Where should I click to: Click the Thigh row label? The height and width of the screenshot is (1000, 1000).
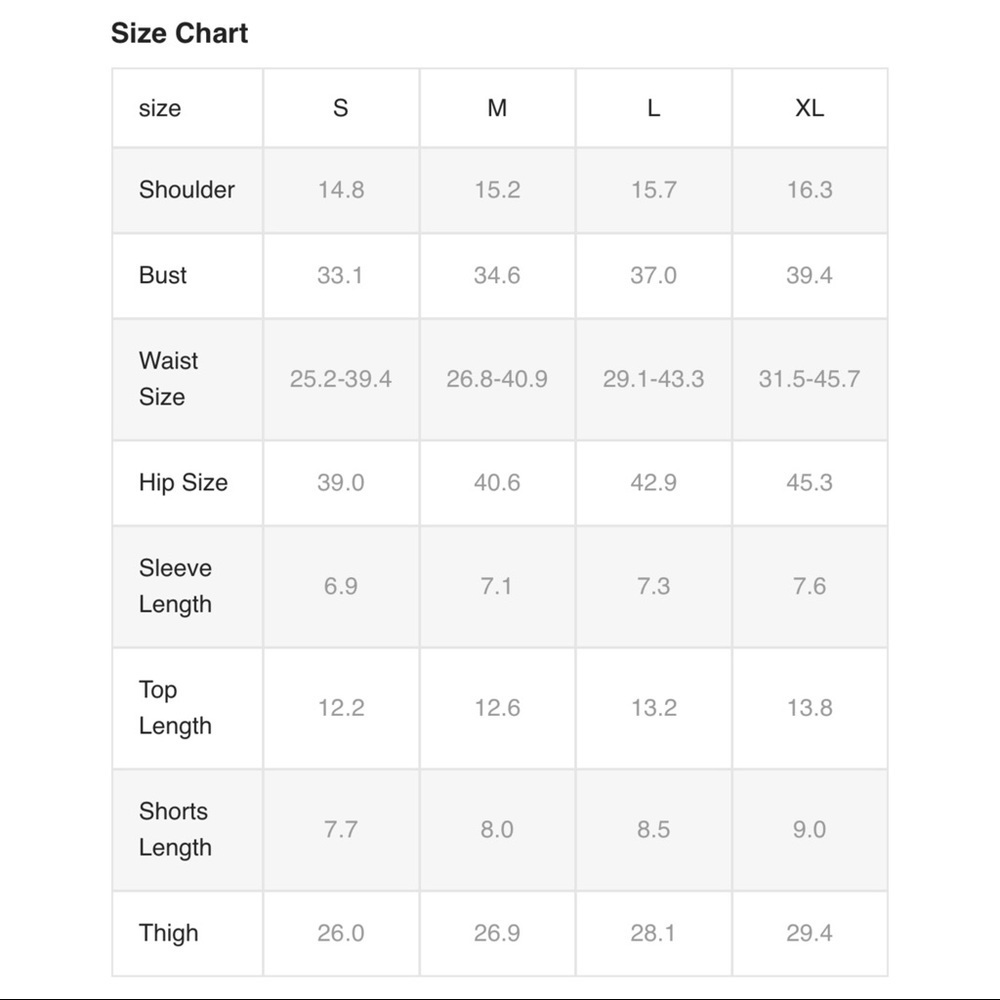point(168,933)
